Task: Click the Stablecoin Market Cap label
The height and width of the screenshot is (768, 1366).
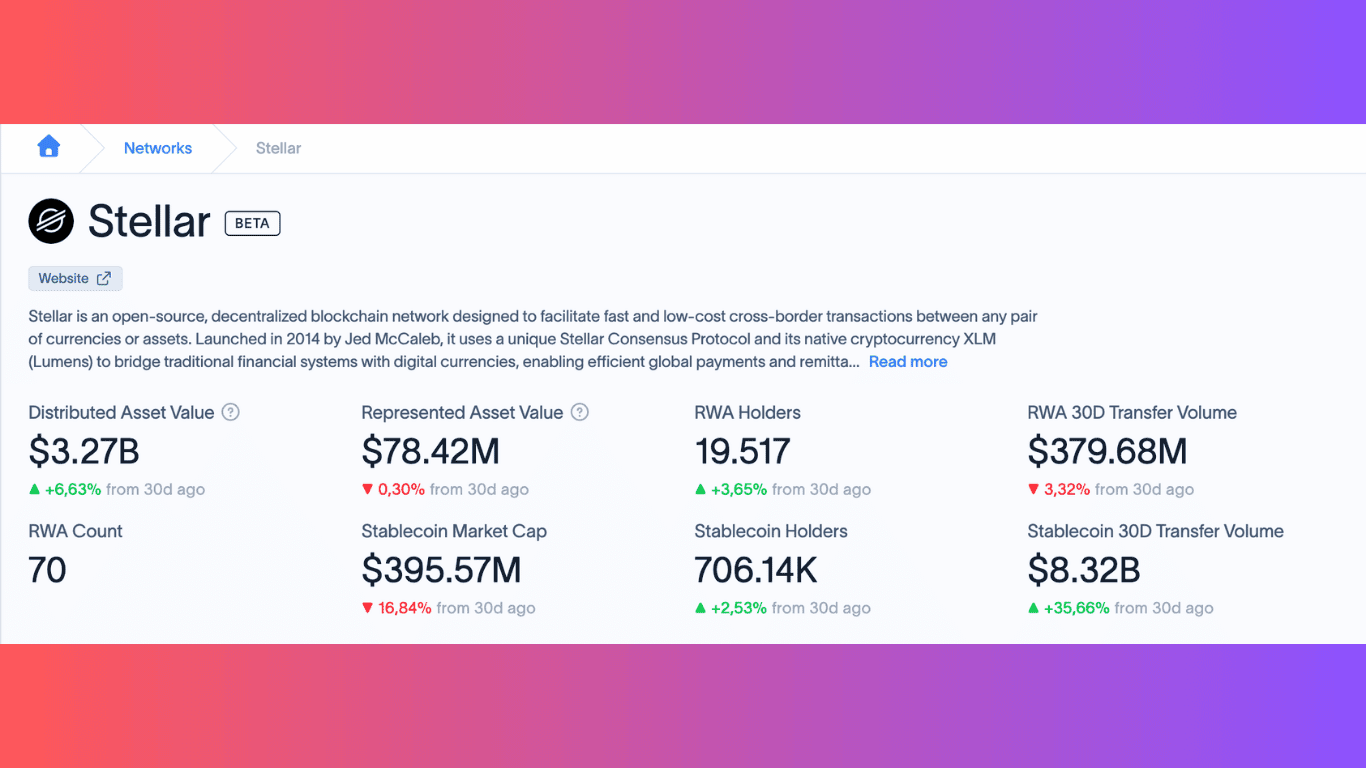Action: (x=454, y=531)
